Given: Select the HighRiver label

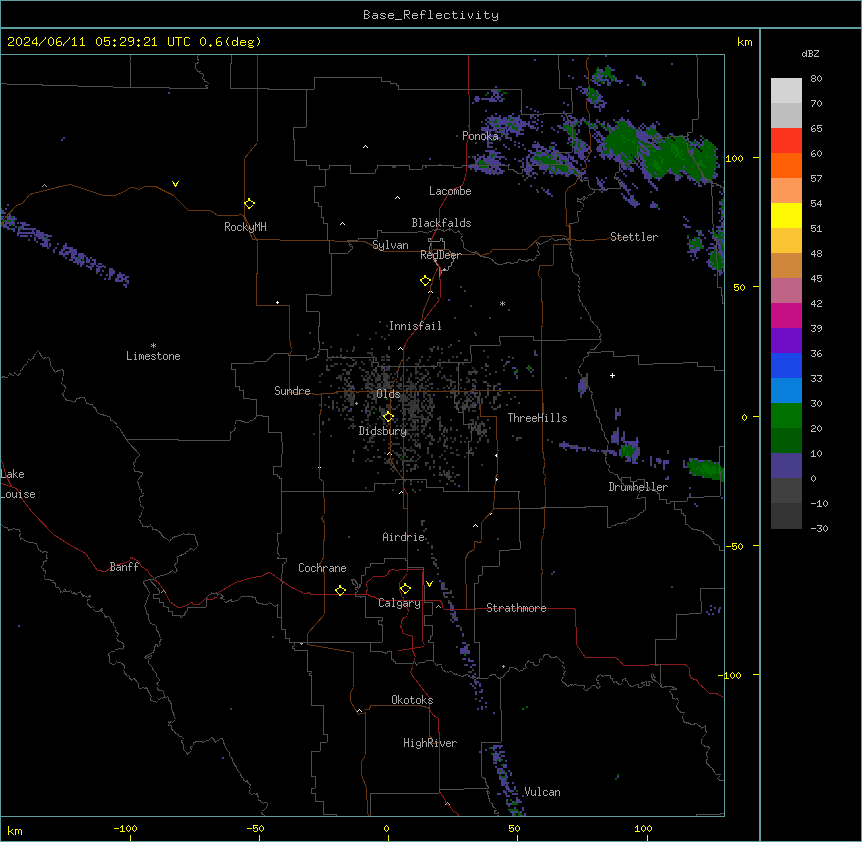Looking at the screenshot, I should [430, 743].
